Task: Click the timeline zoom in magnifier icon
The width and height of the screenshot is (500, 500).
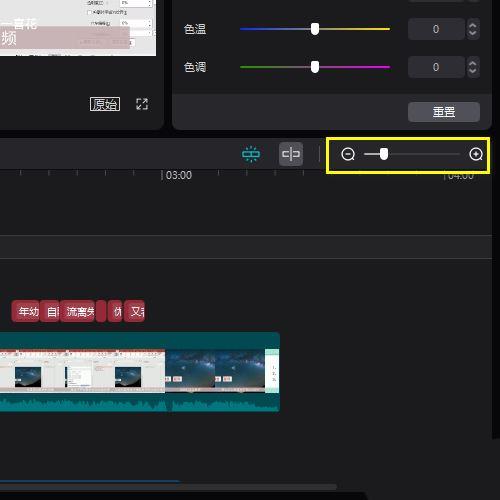Action: pos(476,154)
